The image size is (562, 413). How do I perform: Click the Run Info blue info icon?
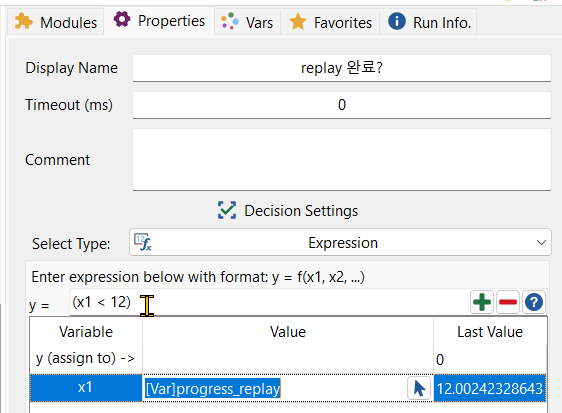397,21
